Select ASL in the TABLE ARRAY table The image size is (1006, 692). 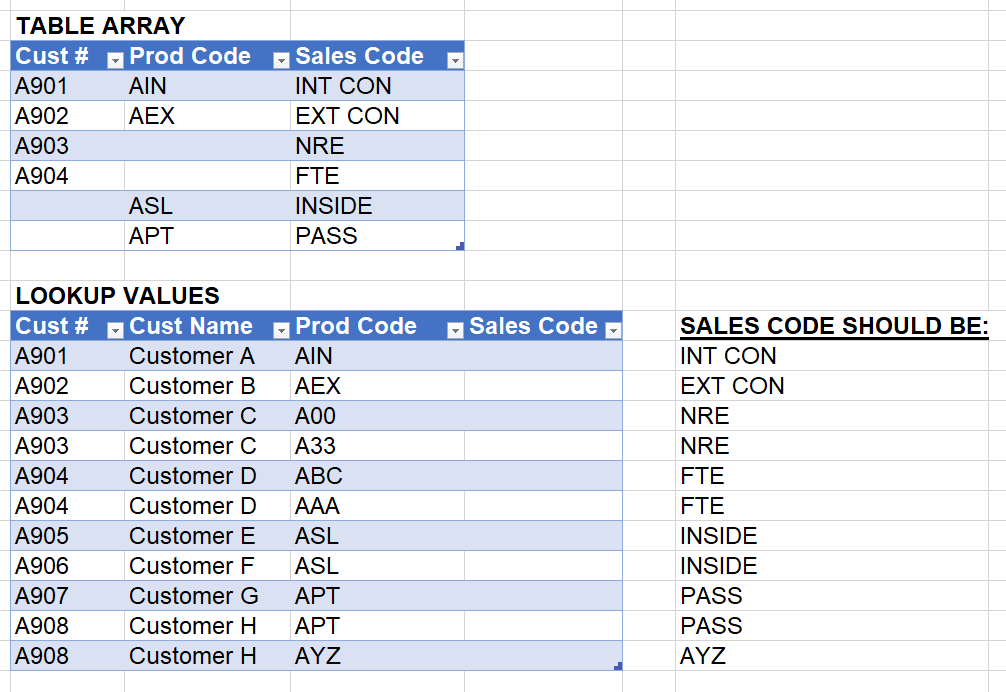pos(207,206)
